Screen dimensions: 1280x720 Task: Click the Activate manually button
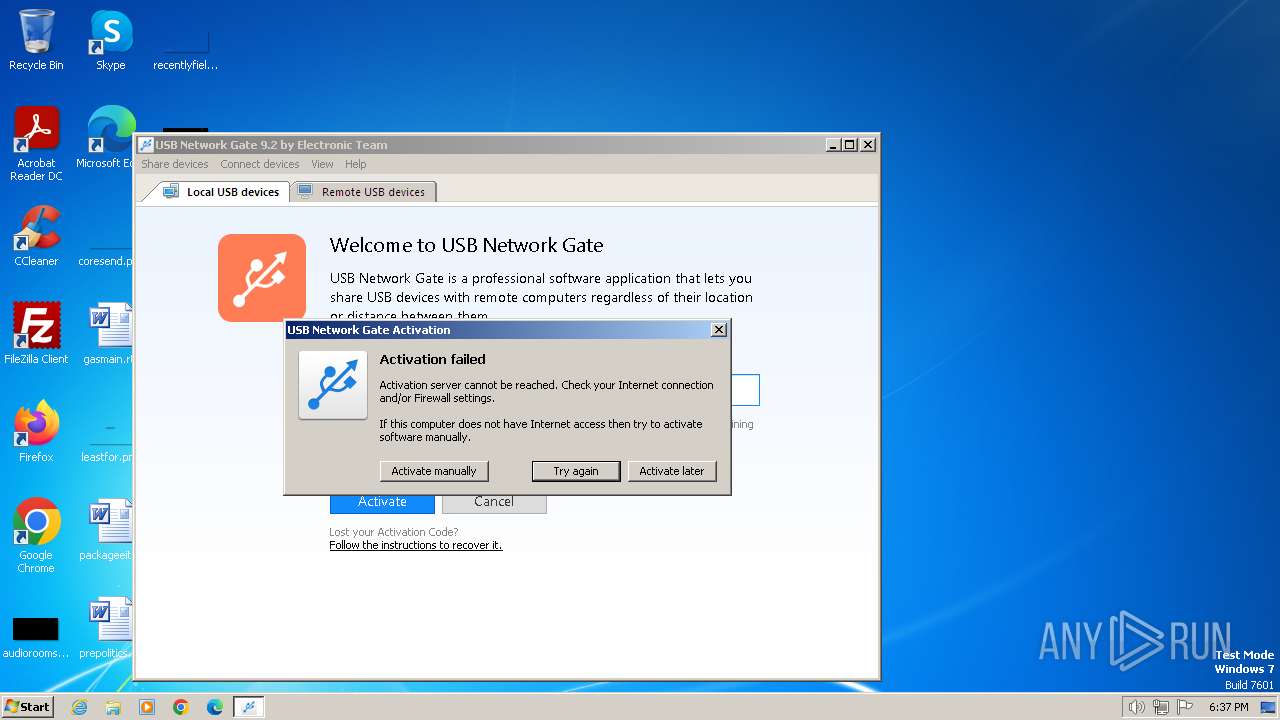coord(434,471)
